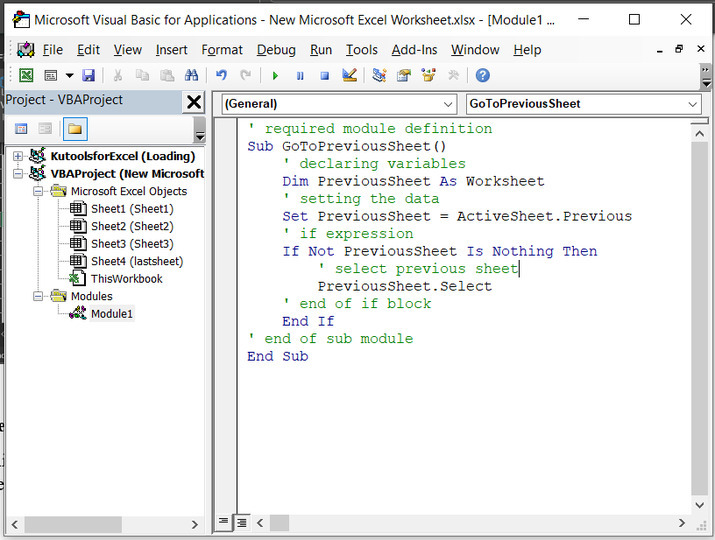Image resolution: width=715 pixels, height=540 pixels.
Task: Click the View Microsoft Excel toolbar icon
Action: (x=26, y=75)
